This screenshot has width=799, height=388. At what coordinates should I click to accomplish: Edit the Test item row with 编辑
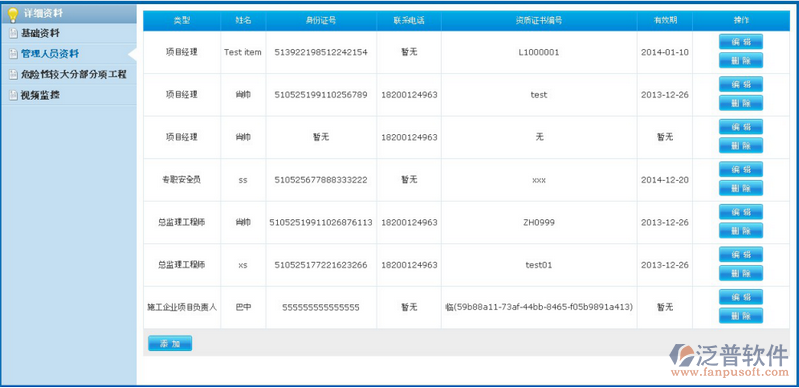pyautogui.click(x=741, y=42)
